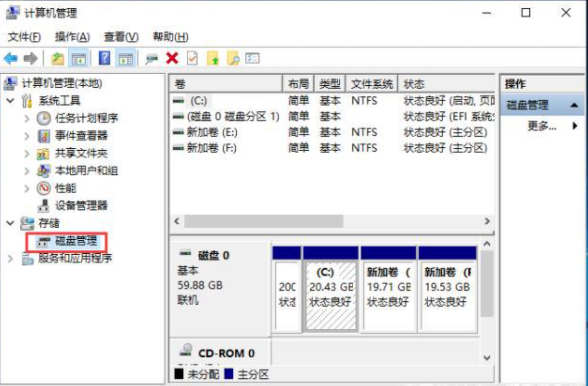Expand the 事件查看器 node
This screenshot has height=386, width=588.
click(27, 136)
